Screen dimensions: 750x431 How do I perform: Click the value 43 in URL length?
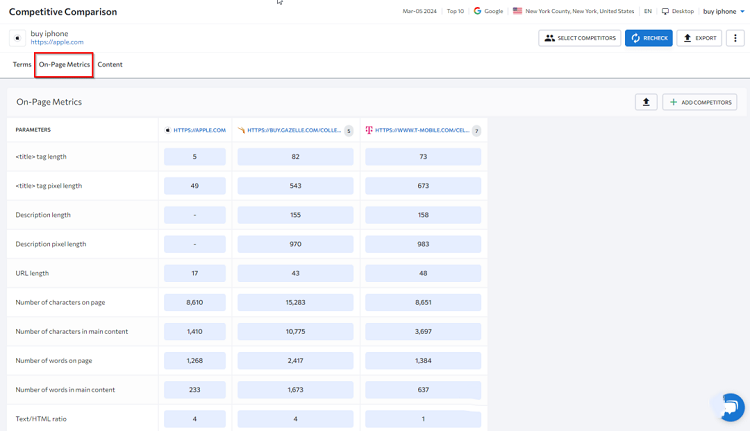[x=296, y=273]
